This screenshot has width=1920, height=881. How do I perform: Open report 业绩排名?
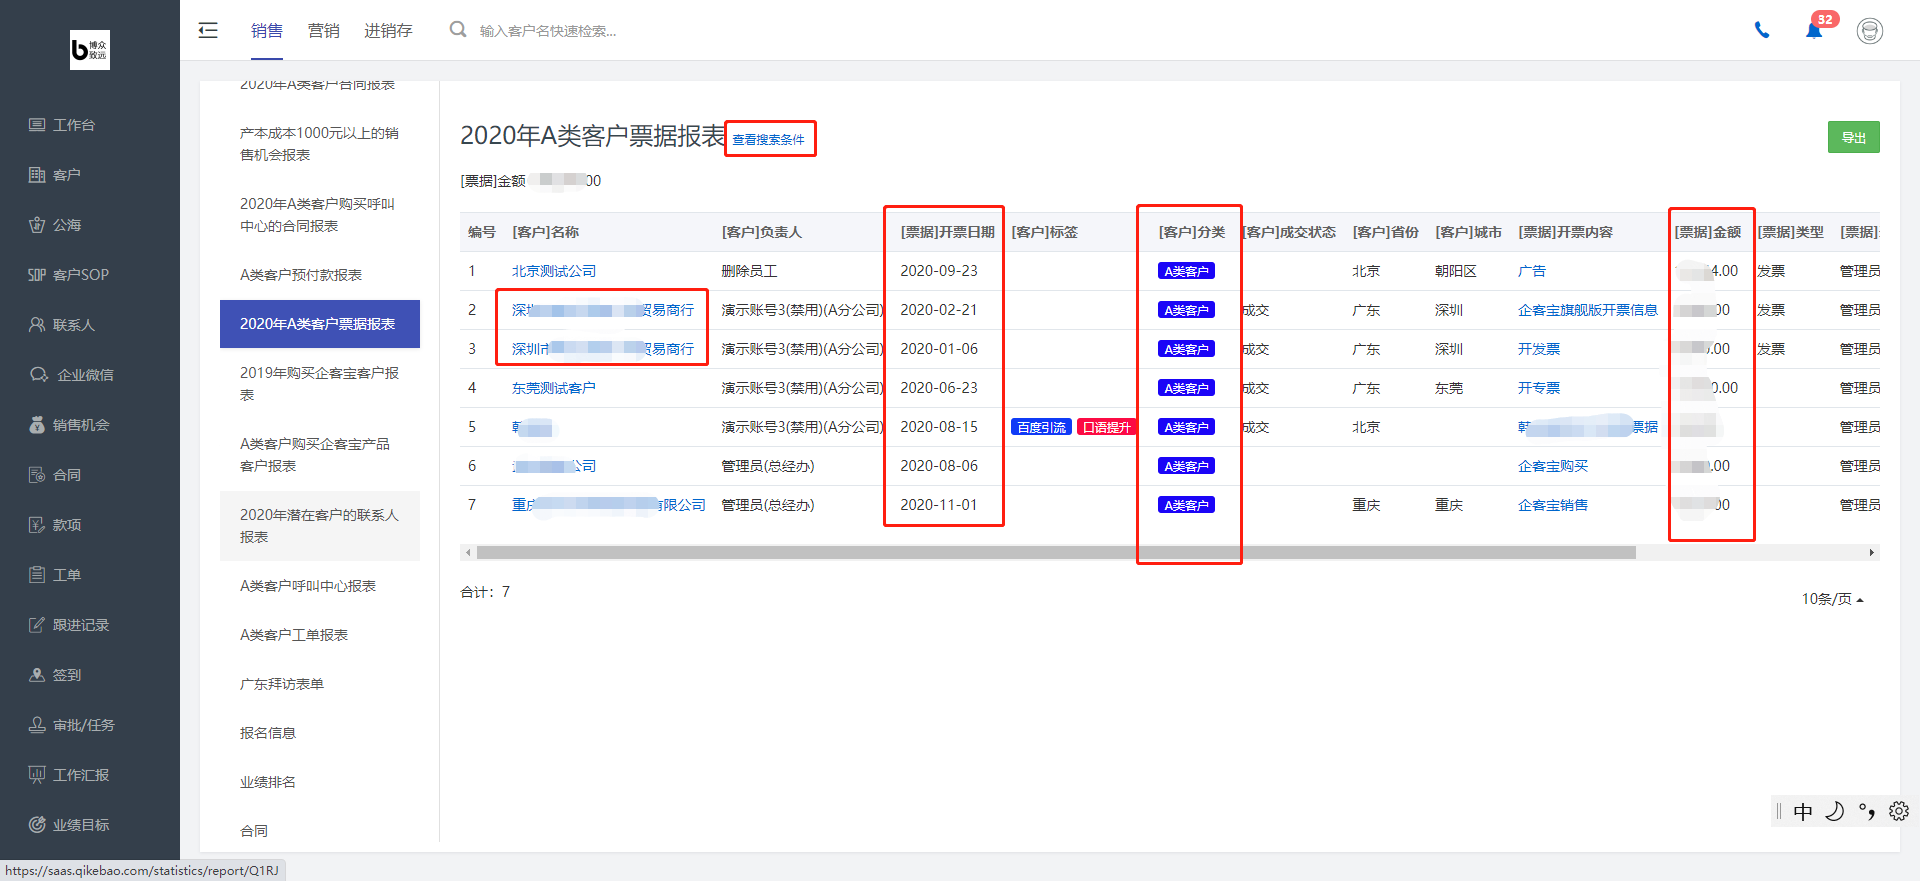[320, 782]
